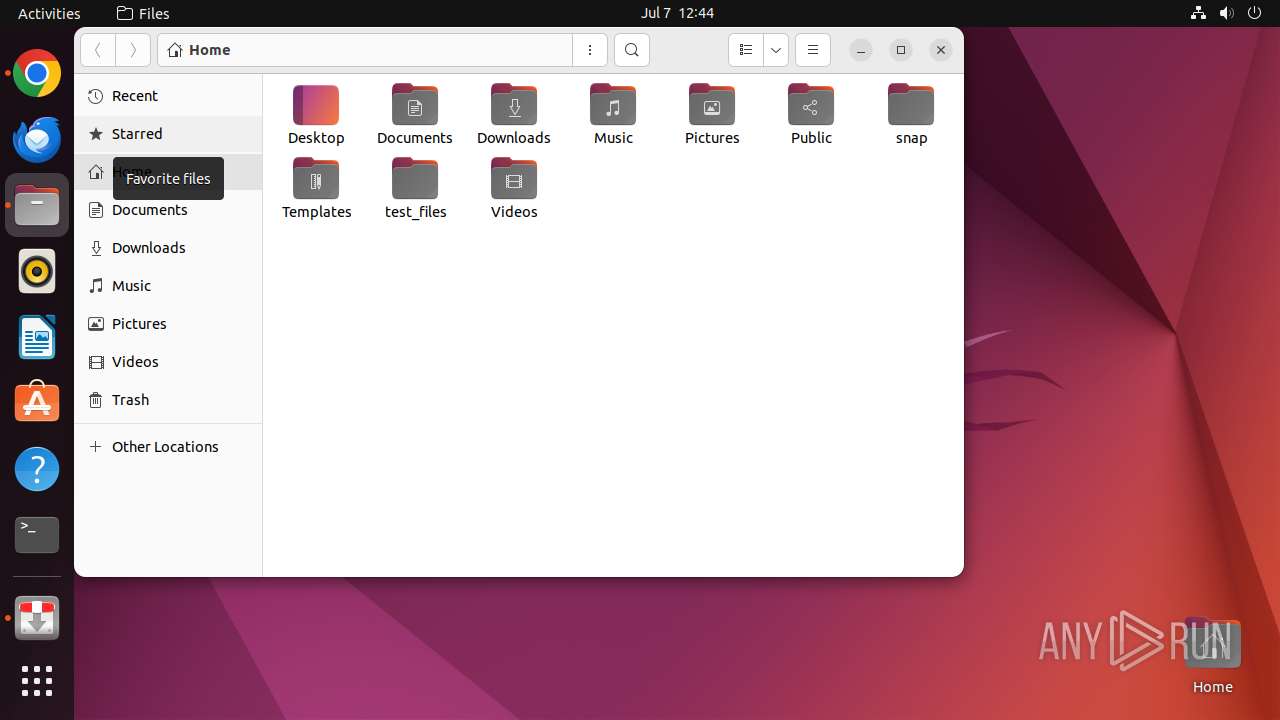Viewport: 1280px width, 720px height.
Task: Click the Files icon in the dock
Action: tap(37, 205)
